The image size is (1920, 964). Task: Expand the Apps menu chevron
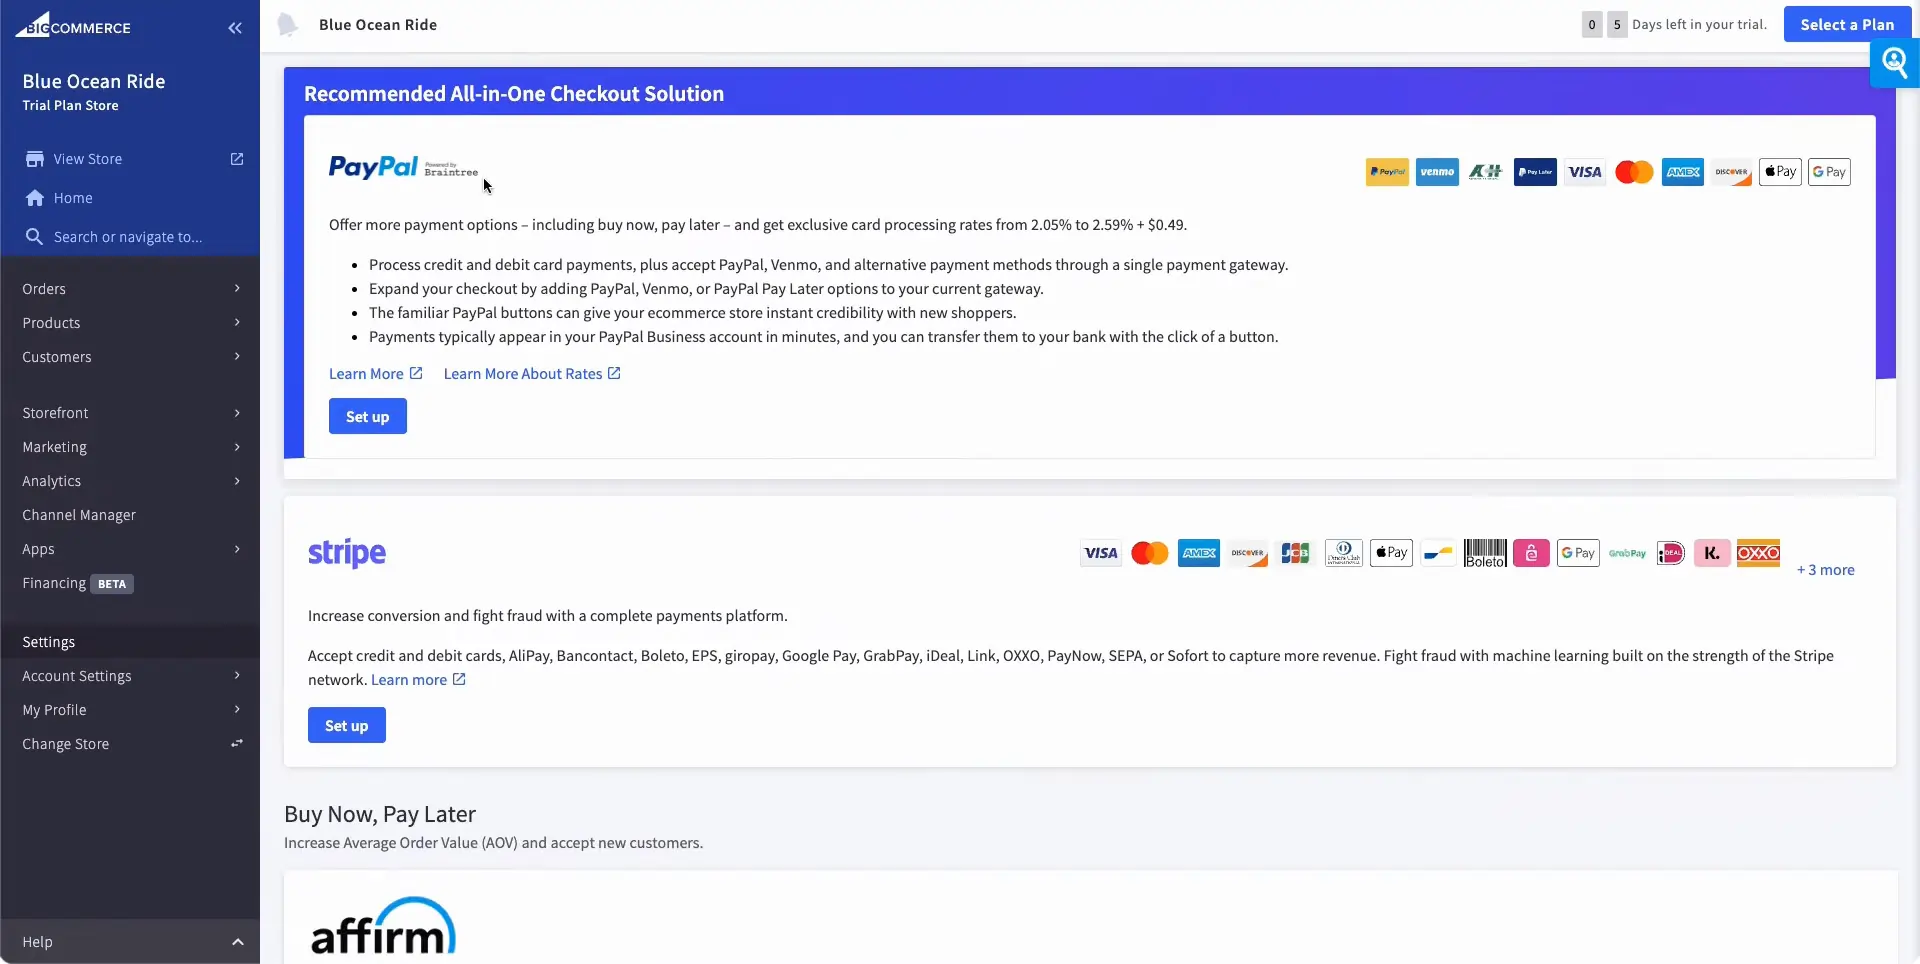[237, 549]
